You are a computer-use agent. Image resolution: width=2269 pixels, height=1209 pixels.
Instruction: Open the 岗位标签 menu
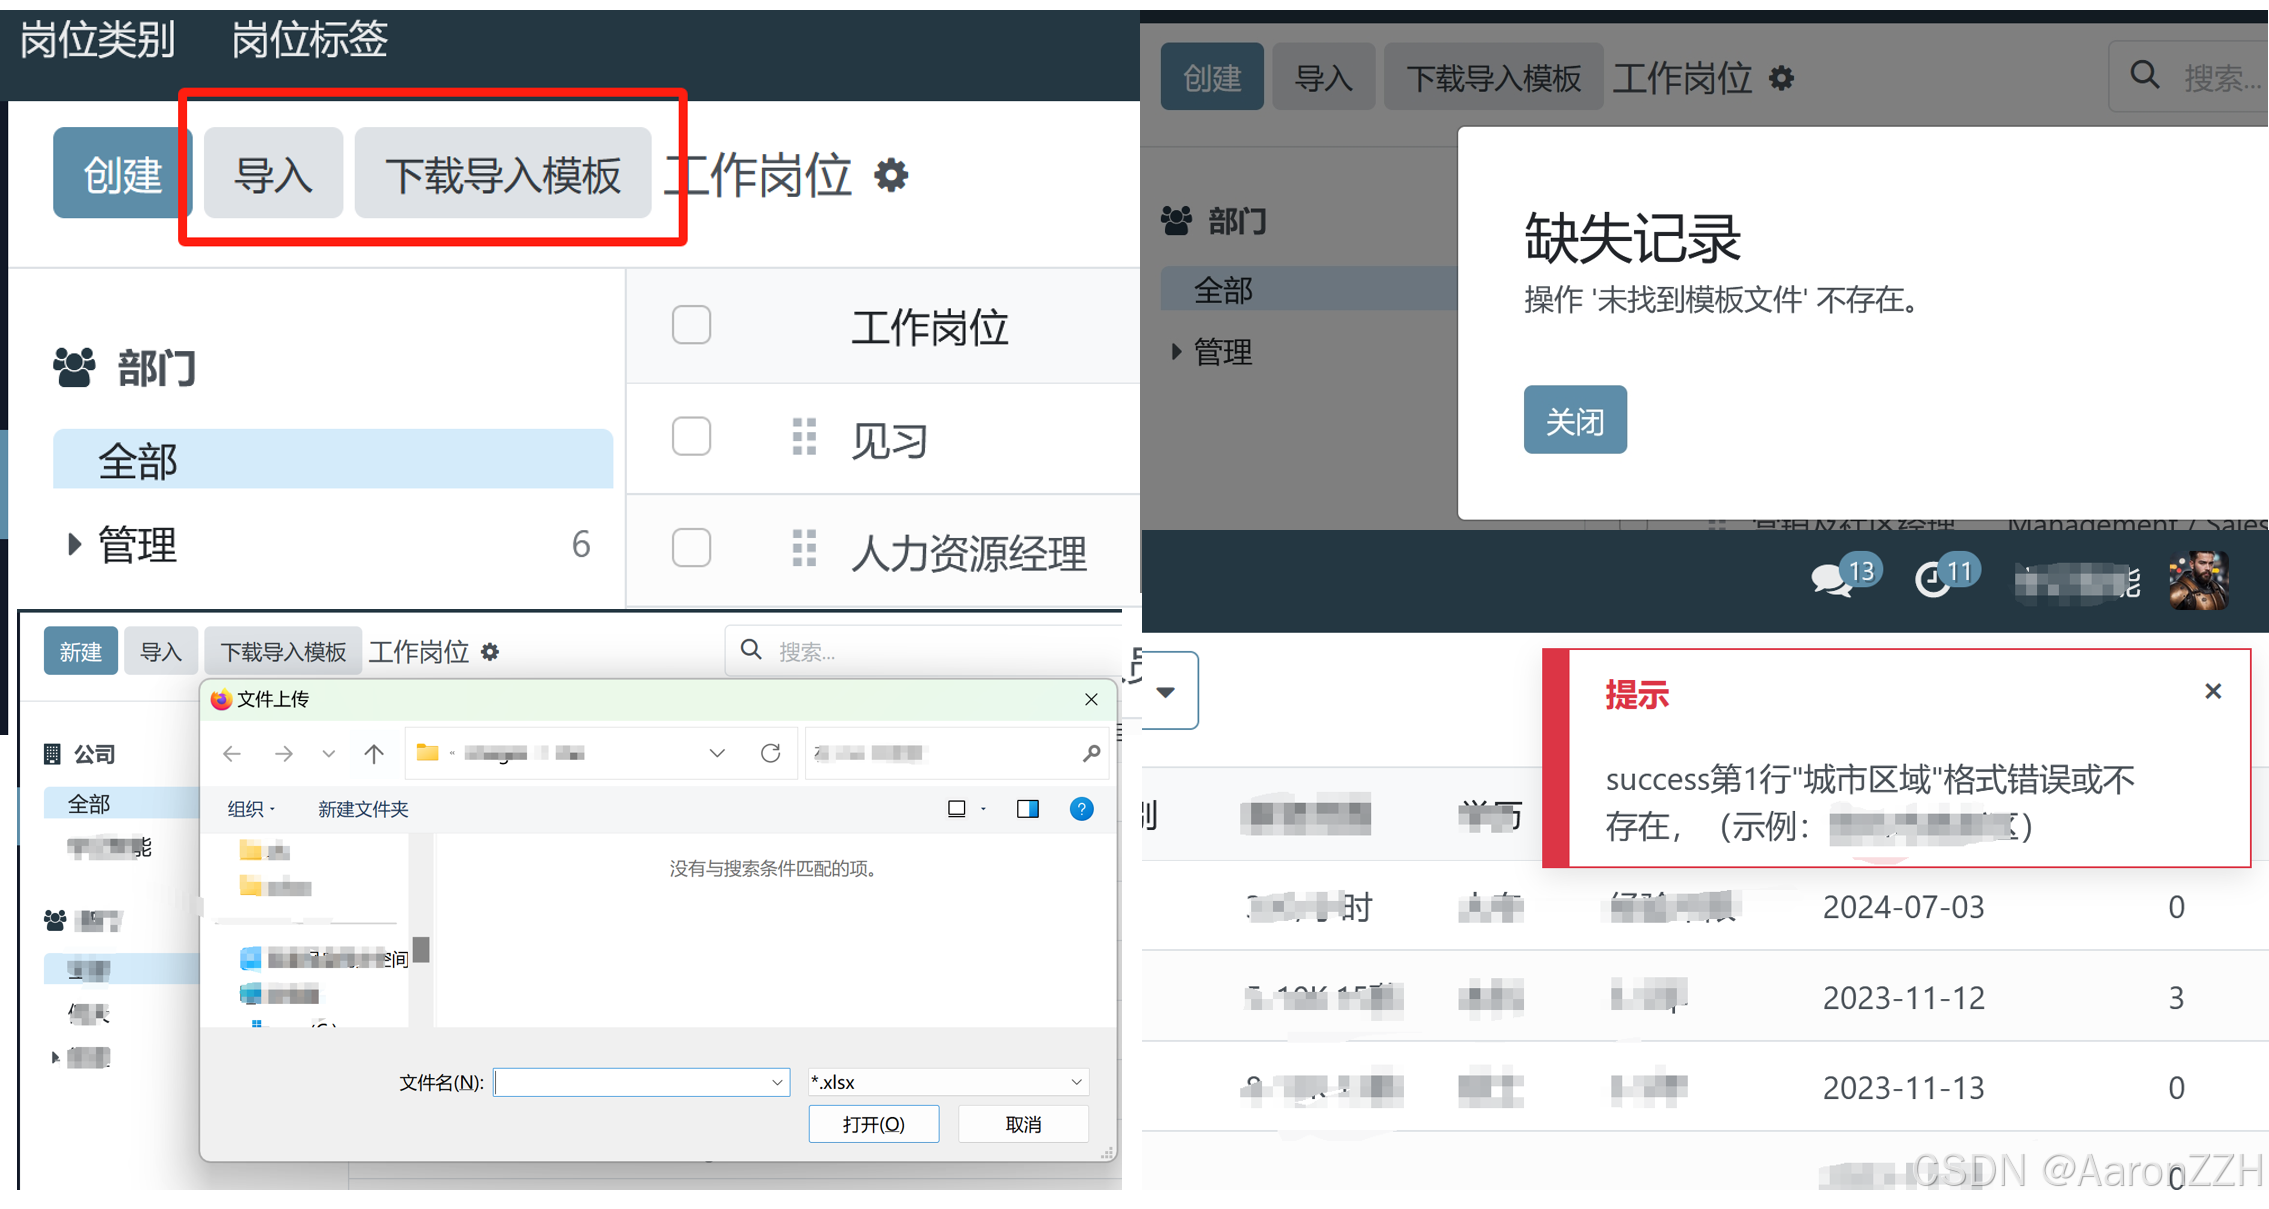307,40
